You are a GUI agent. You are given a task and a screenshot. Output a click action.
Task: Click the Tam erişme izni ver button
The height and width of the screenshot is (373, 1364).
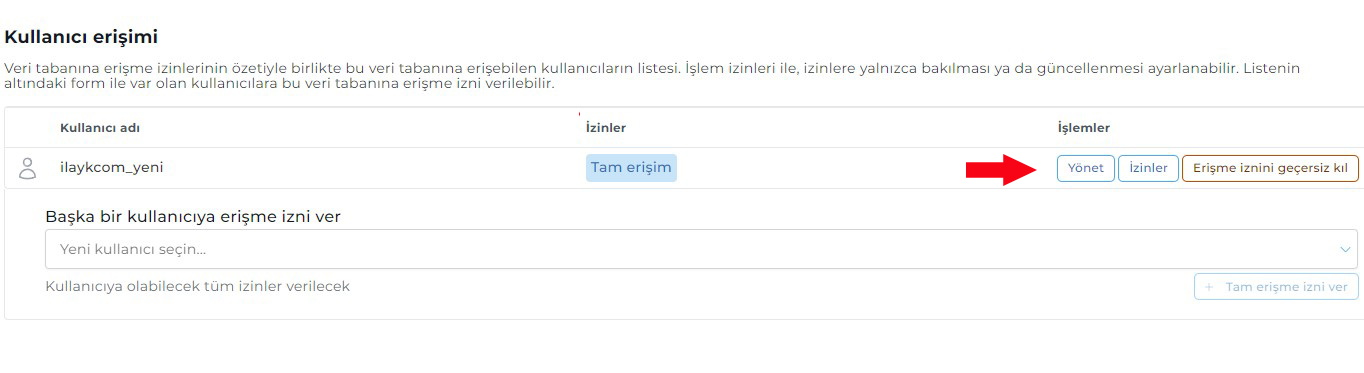pos(1276,287)
